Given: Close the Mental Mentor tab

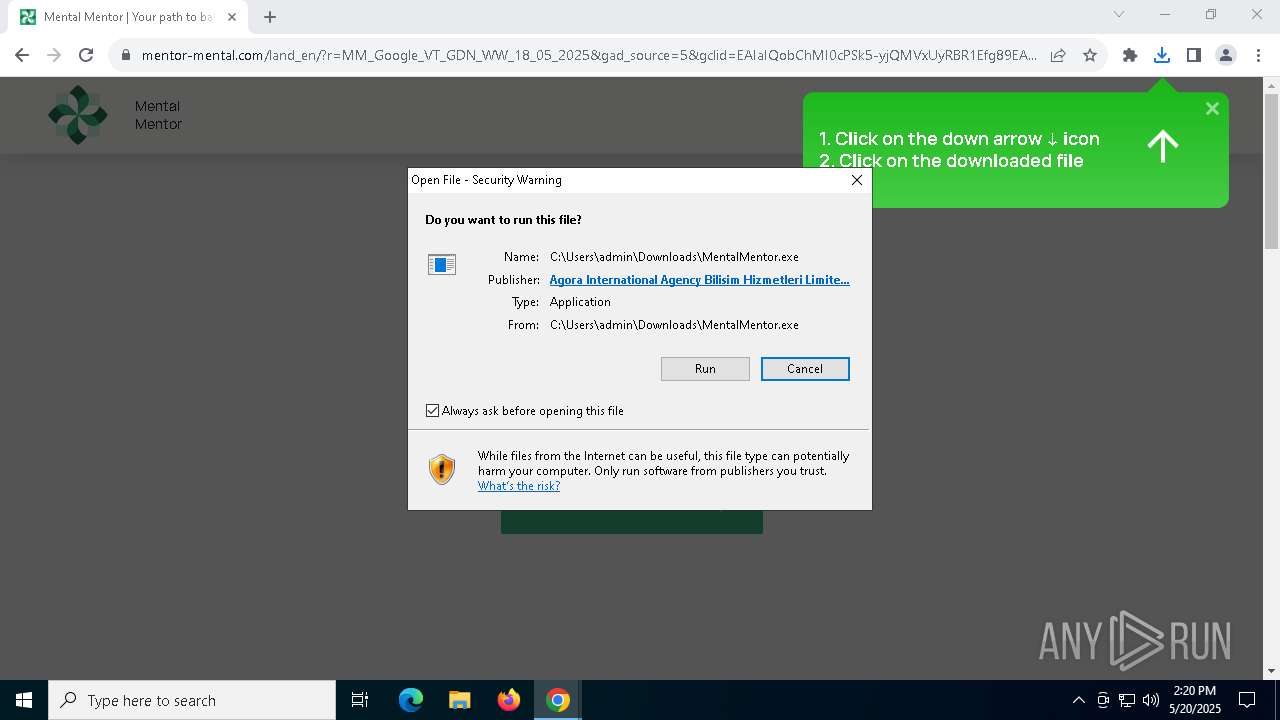Looking at the screenshot, I should [231, 17].
